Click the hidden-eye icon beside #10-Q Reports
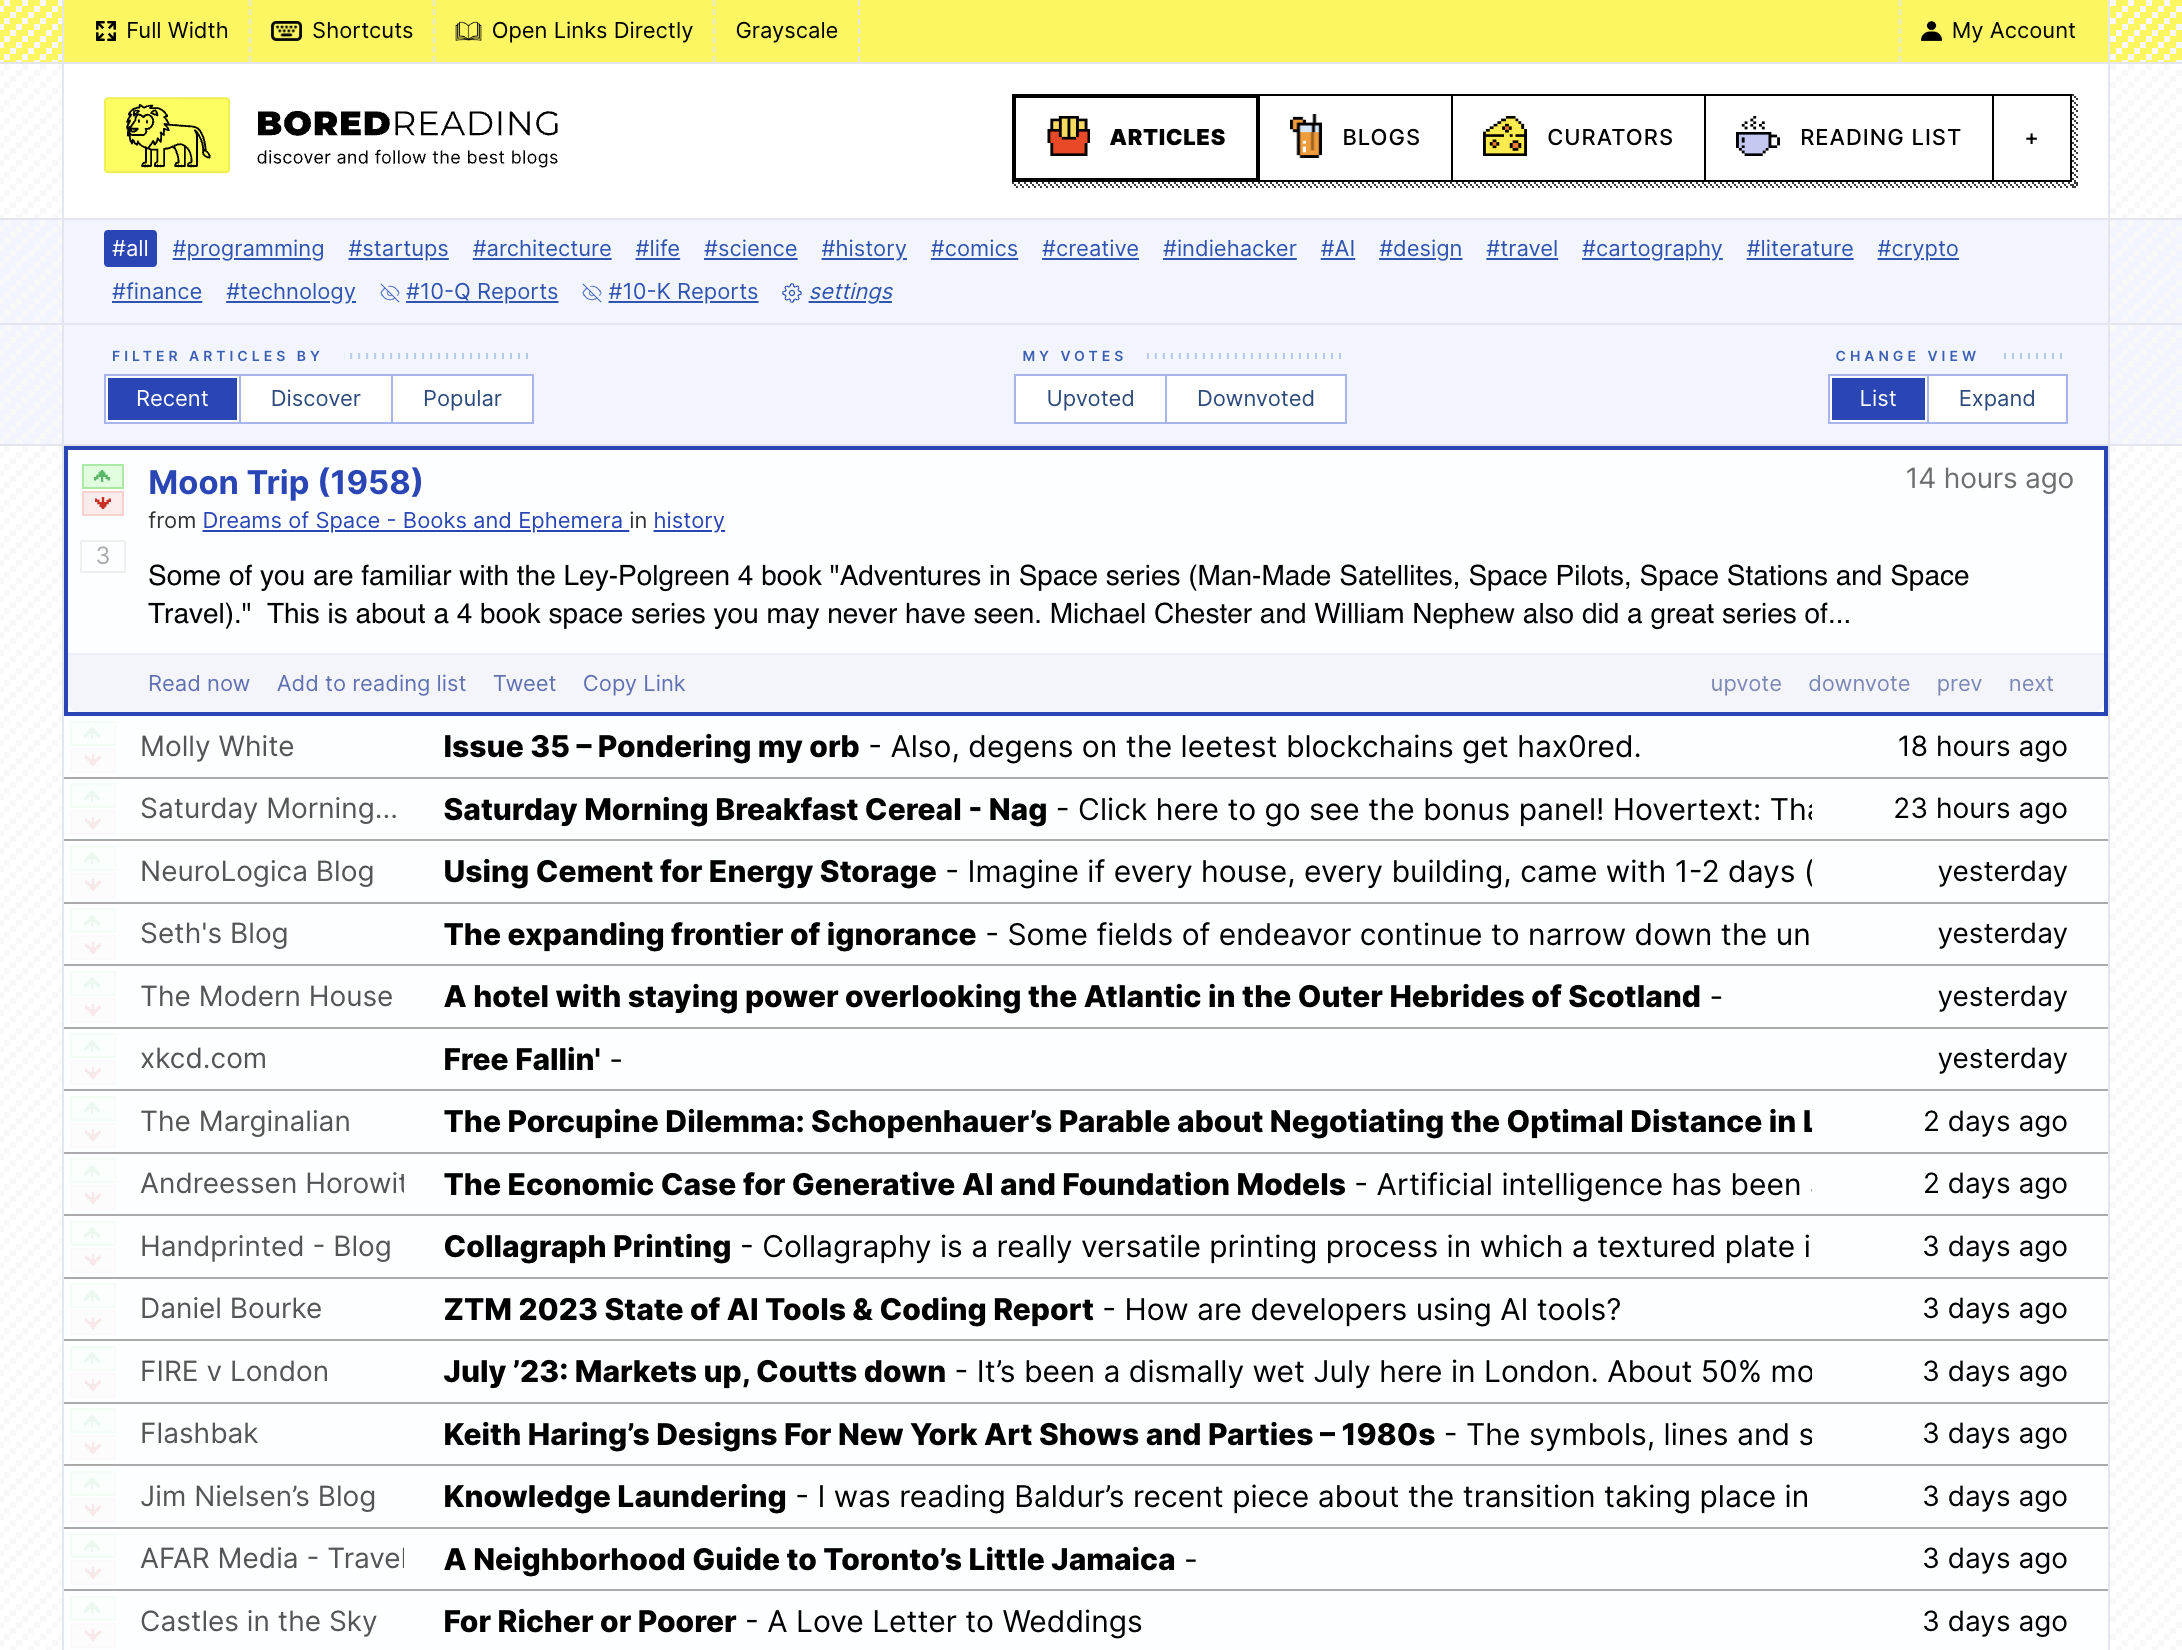 tap(390, 293)
